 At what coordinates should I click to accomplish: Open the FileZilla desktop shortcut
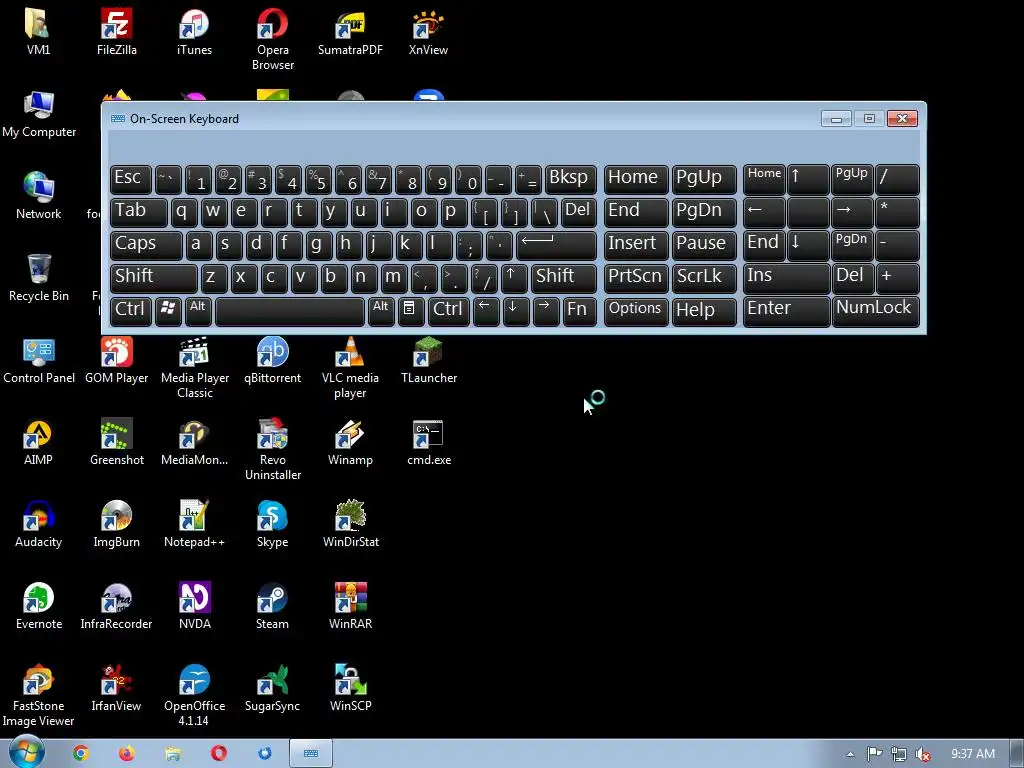(x=116, y=31)
